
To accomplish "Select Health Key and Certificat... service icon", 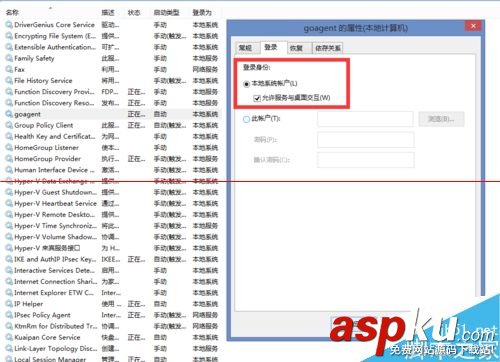I will [9, 136].
